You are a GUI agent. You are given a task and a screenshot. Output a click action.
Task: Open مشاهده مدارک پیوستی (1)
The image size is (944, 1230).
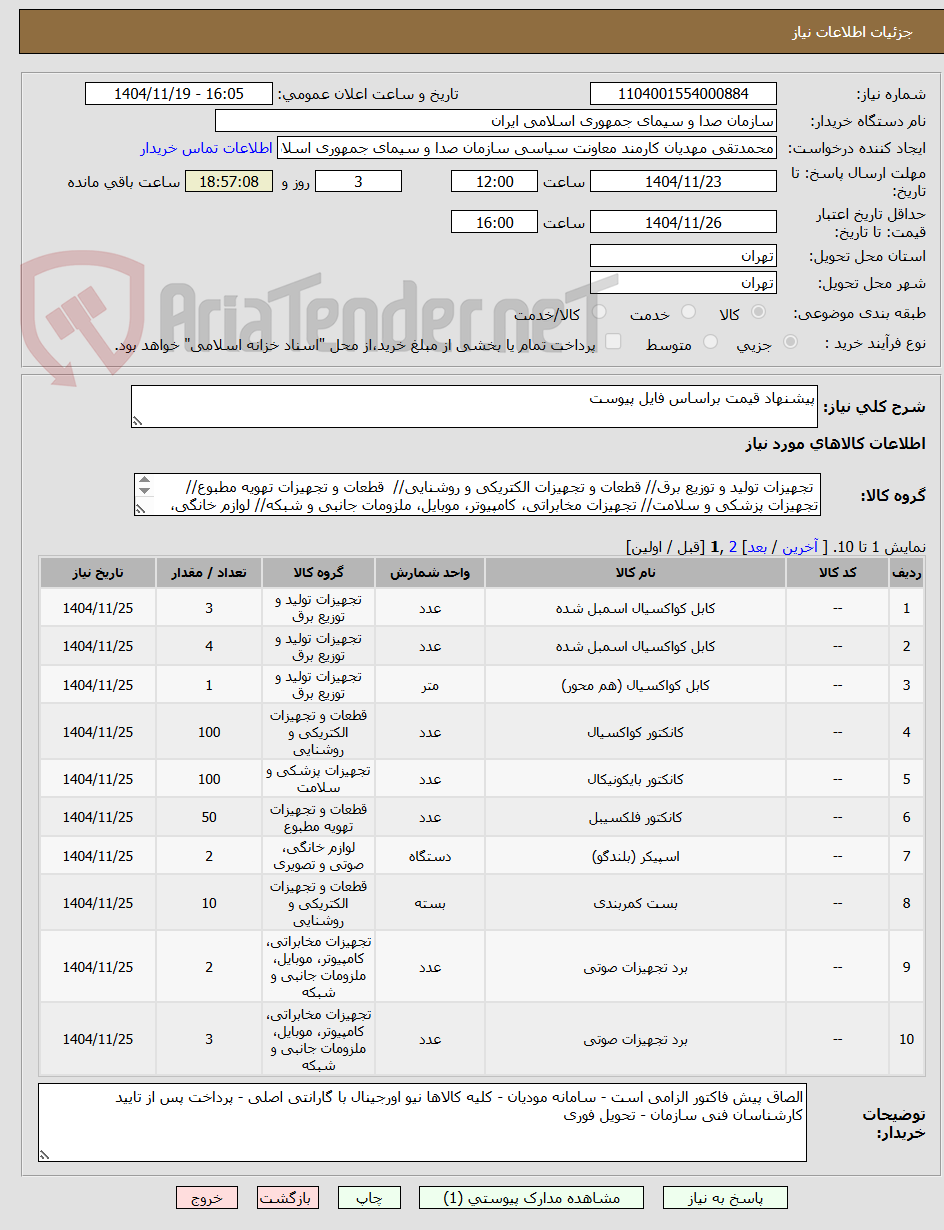point(533,1198)
